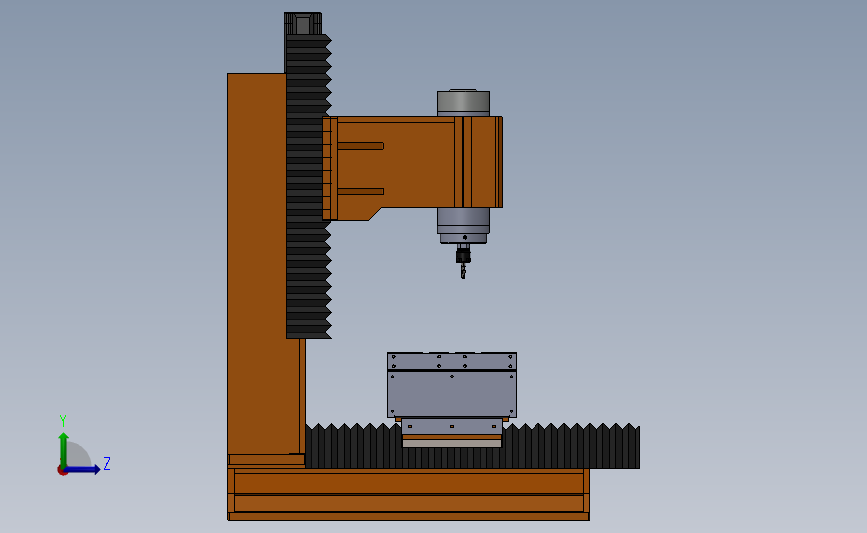Select the orange machine base frame
This screenshot has height=533, width=867.
[x=408, y=494]
